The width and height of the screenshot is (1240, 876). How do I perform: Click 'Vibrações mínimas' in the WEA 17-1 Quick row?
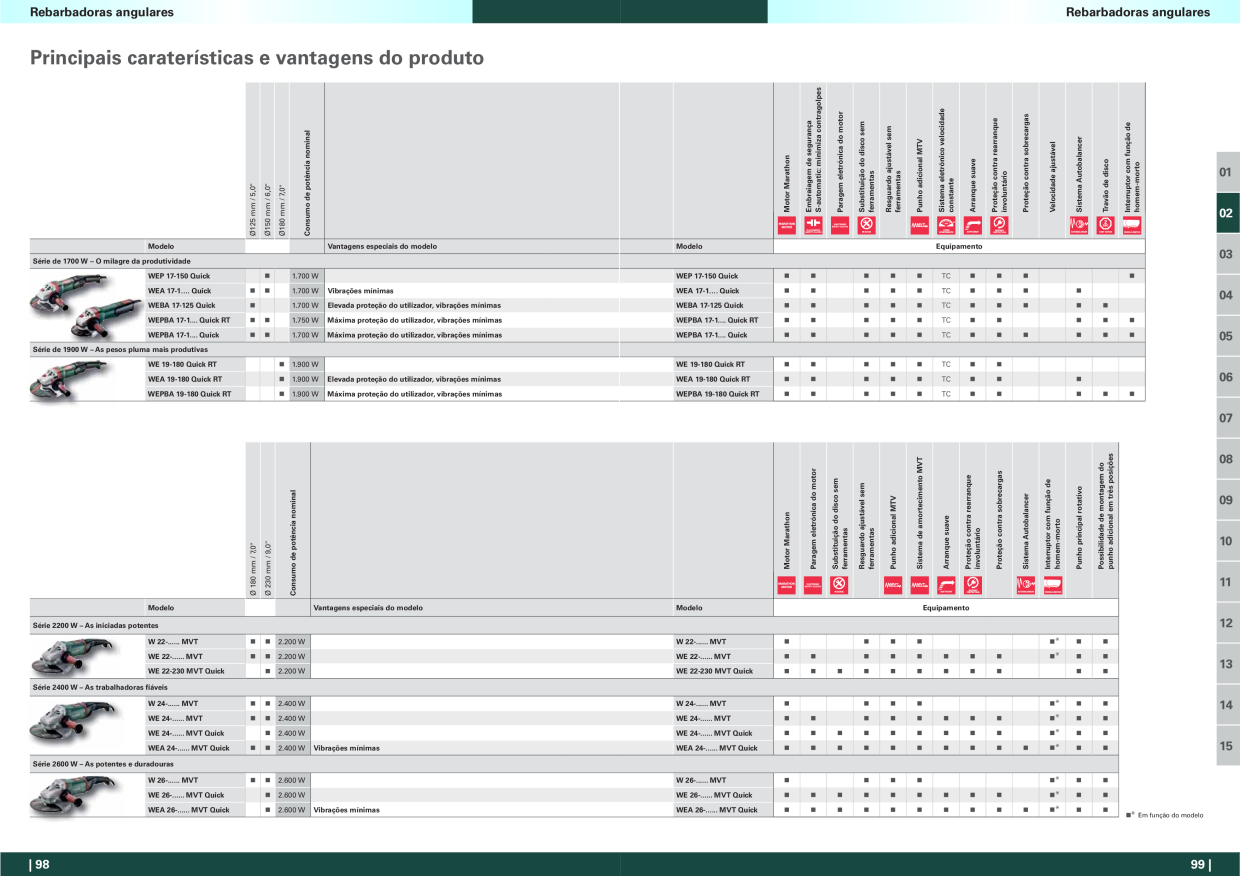point(361,290)
